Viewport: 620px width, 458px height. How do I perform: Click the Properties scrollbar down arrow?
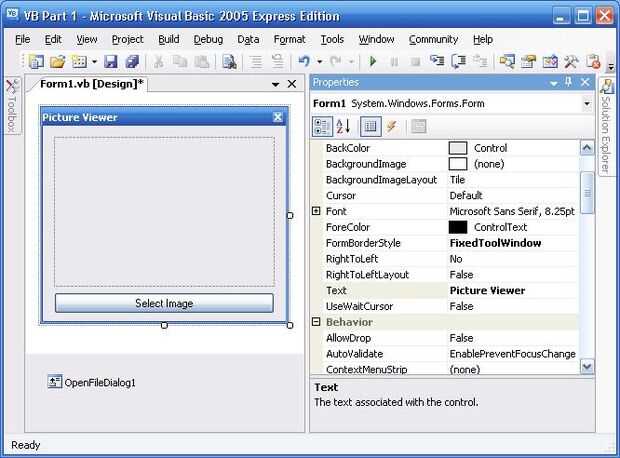(587, 367)
